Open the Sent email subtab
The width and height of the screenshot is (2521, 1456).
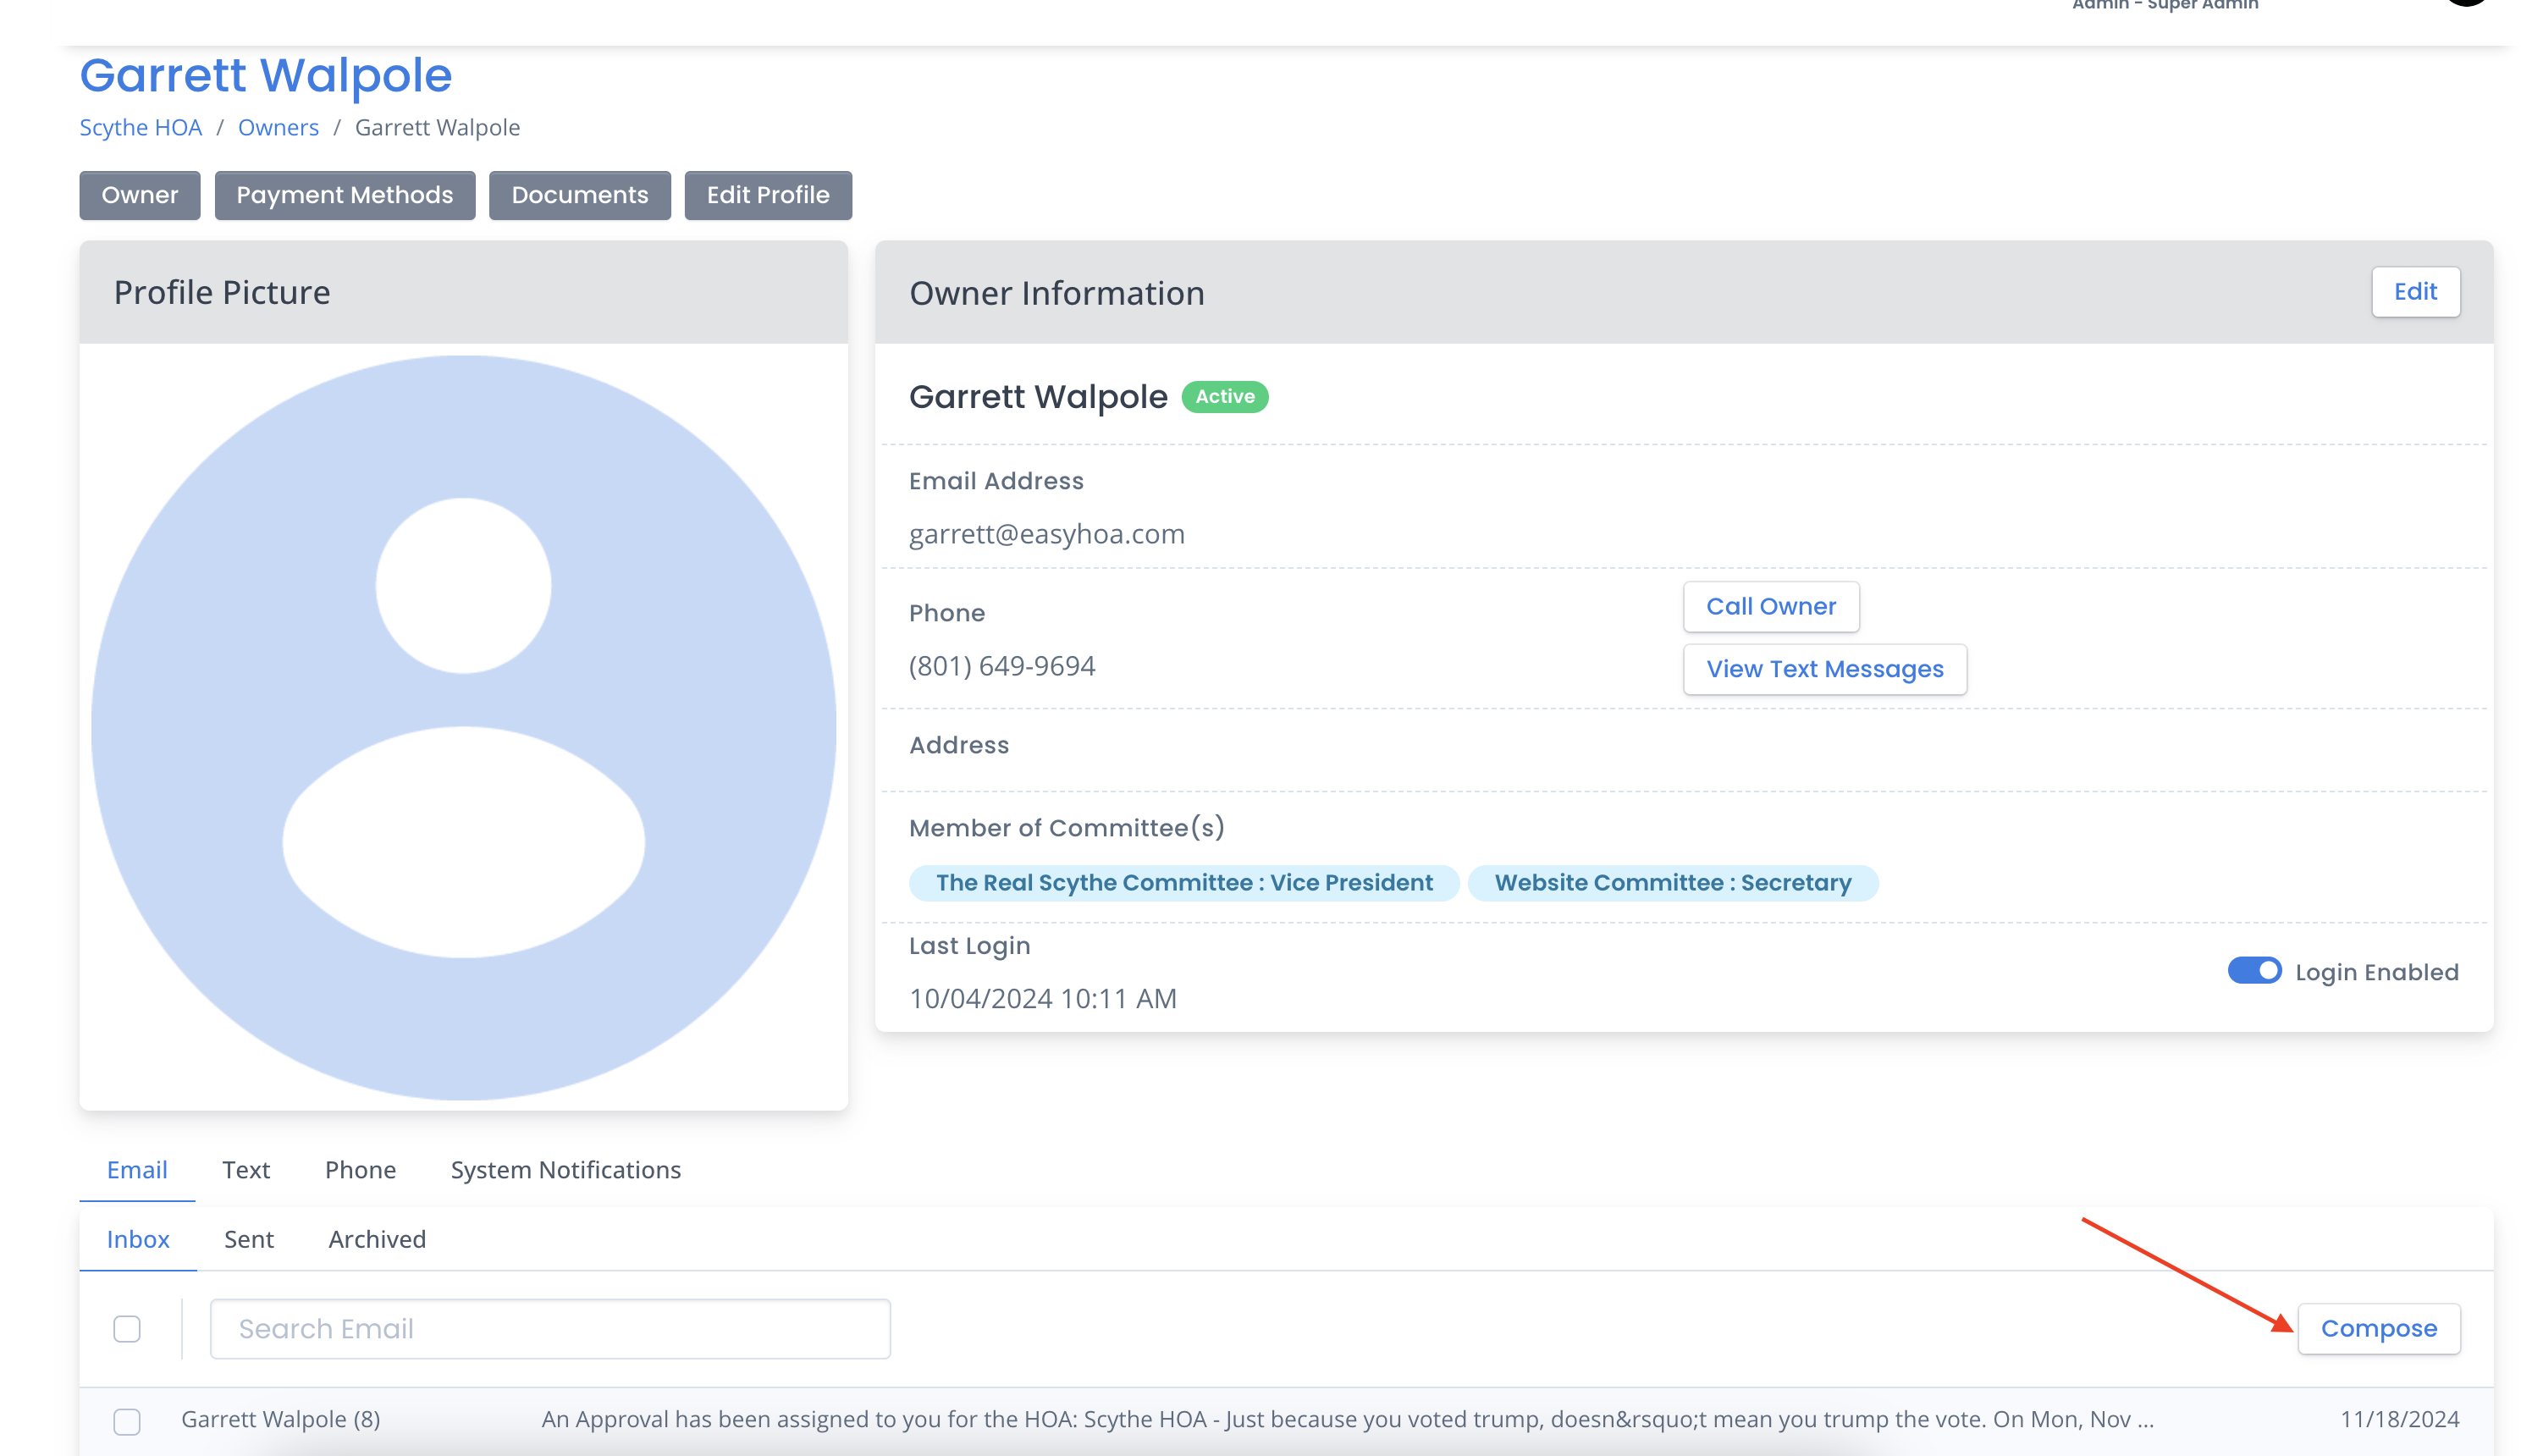(248, 1238)
